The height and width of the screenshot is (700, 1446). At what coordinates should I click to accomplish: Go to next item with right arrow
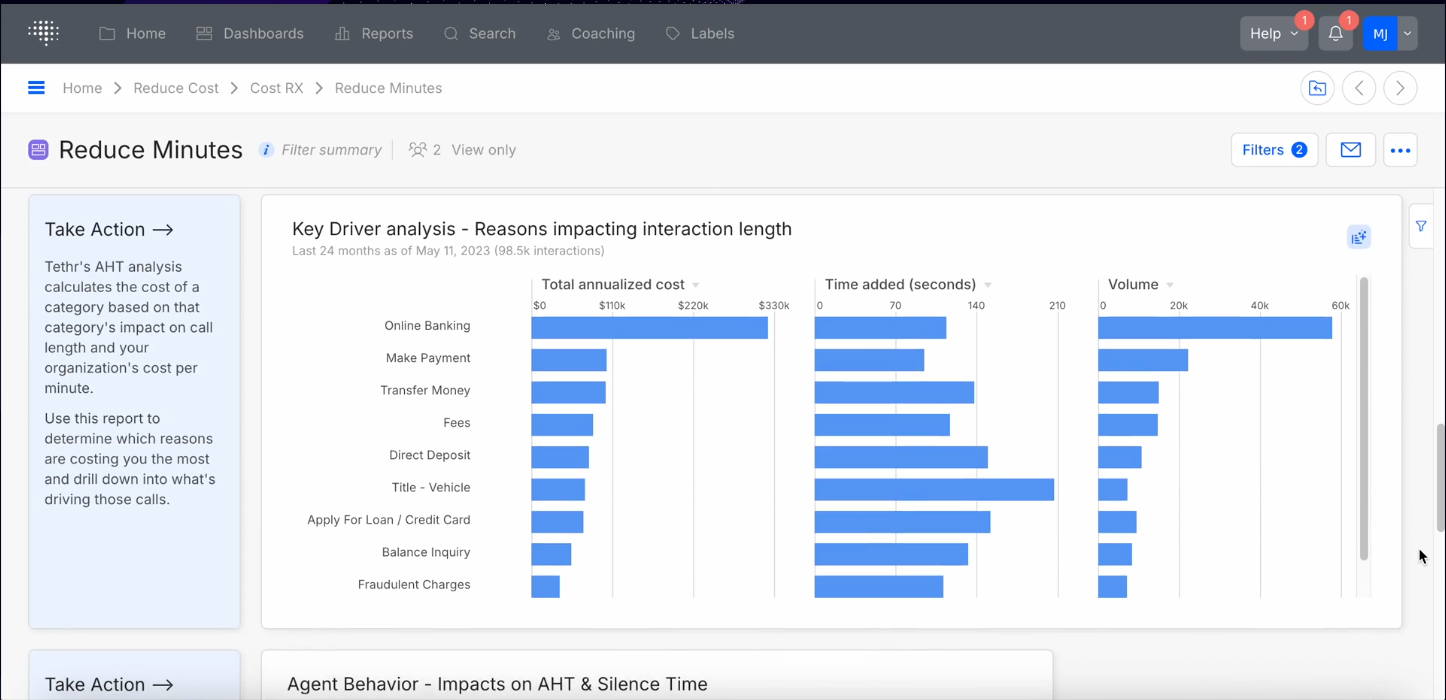[x=1400, y=88]
